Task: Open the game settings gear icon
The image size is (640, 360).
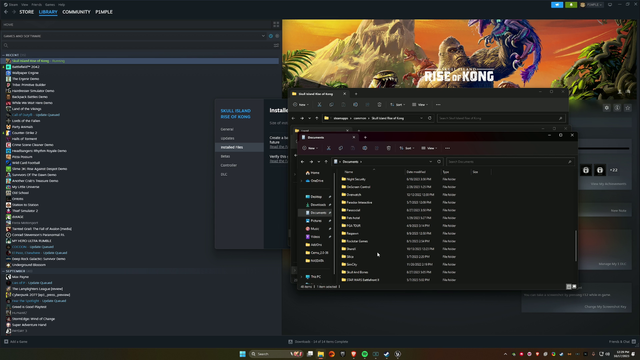Action: (x=607, y=108)
